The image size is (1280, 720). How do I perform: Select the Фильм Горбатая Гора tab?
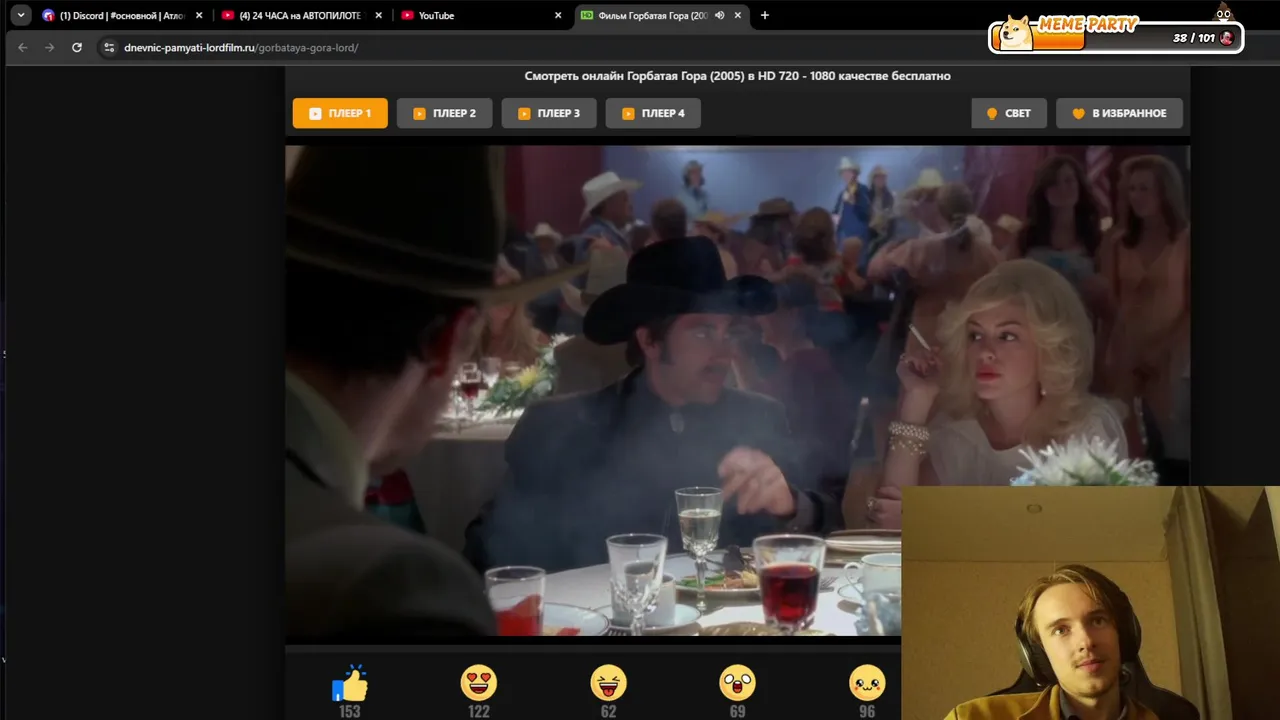tap(660, 15)
